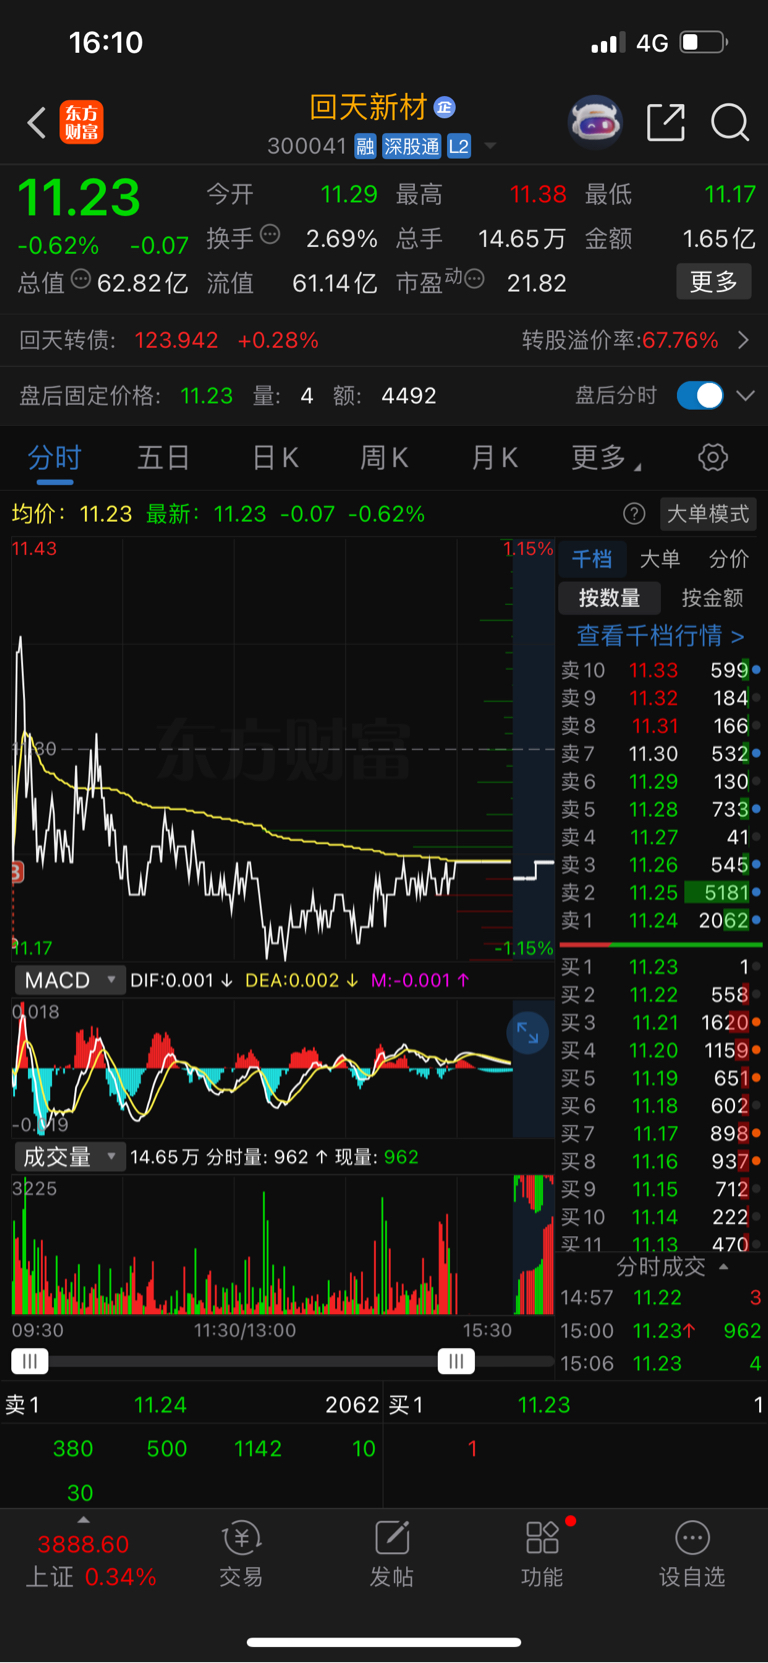Switch to the 周K tab
The height and width of the screenshot is (1663, 768).
384,458
